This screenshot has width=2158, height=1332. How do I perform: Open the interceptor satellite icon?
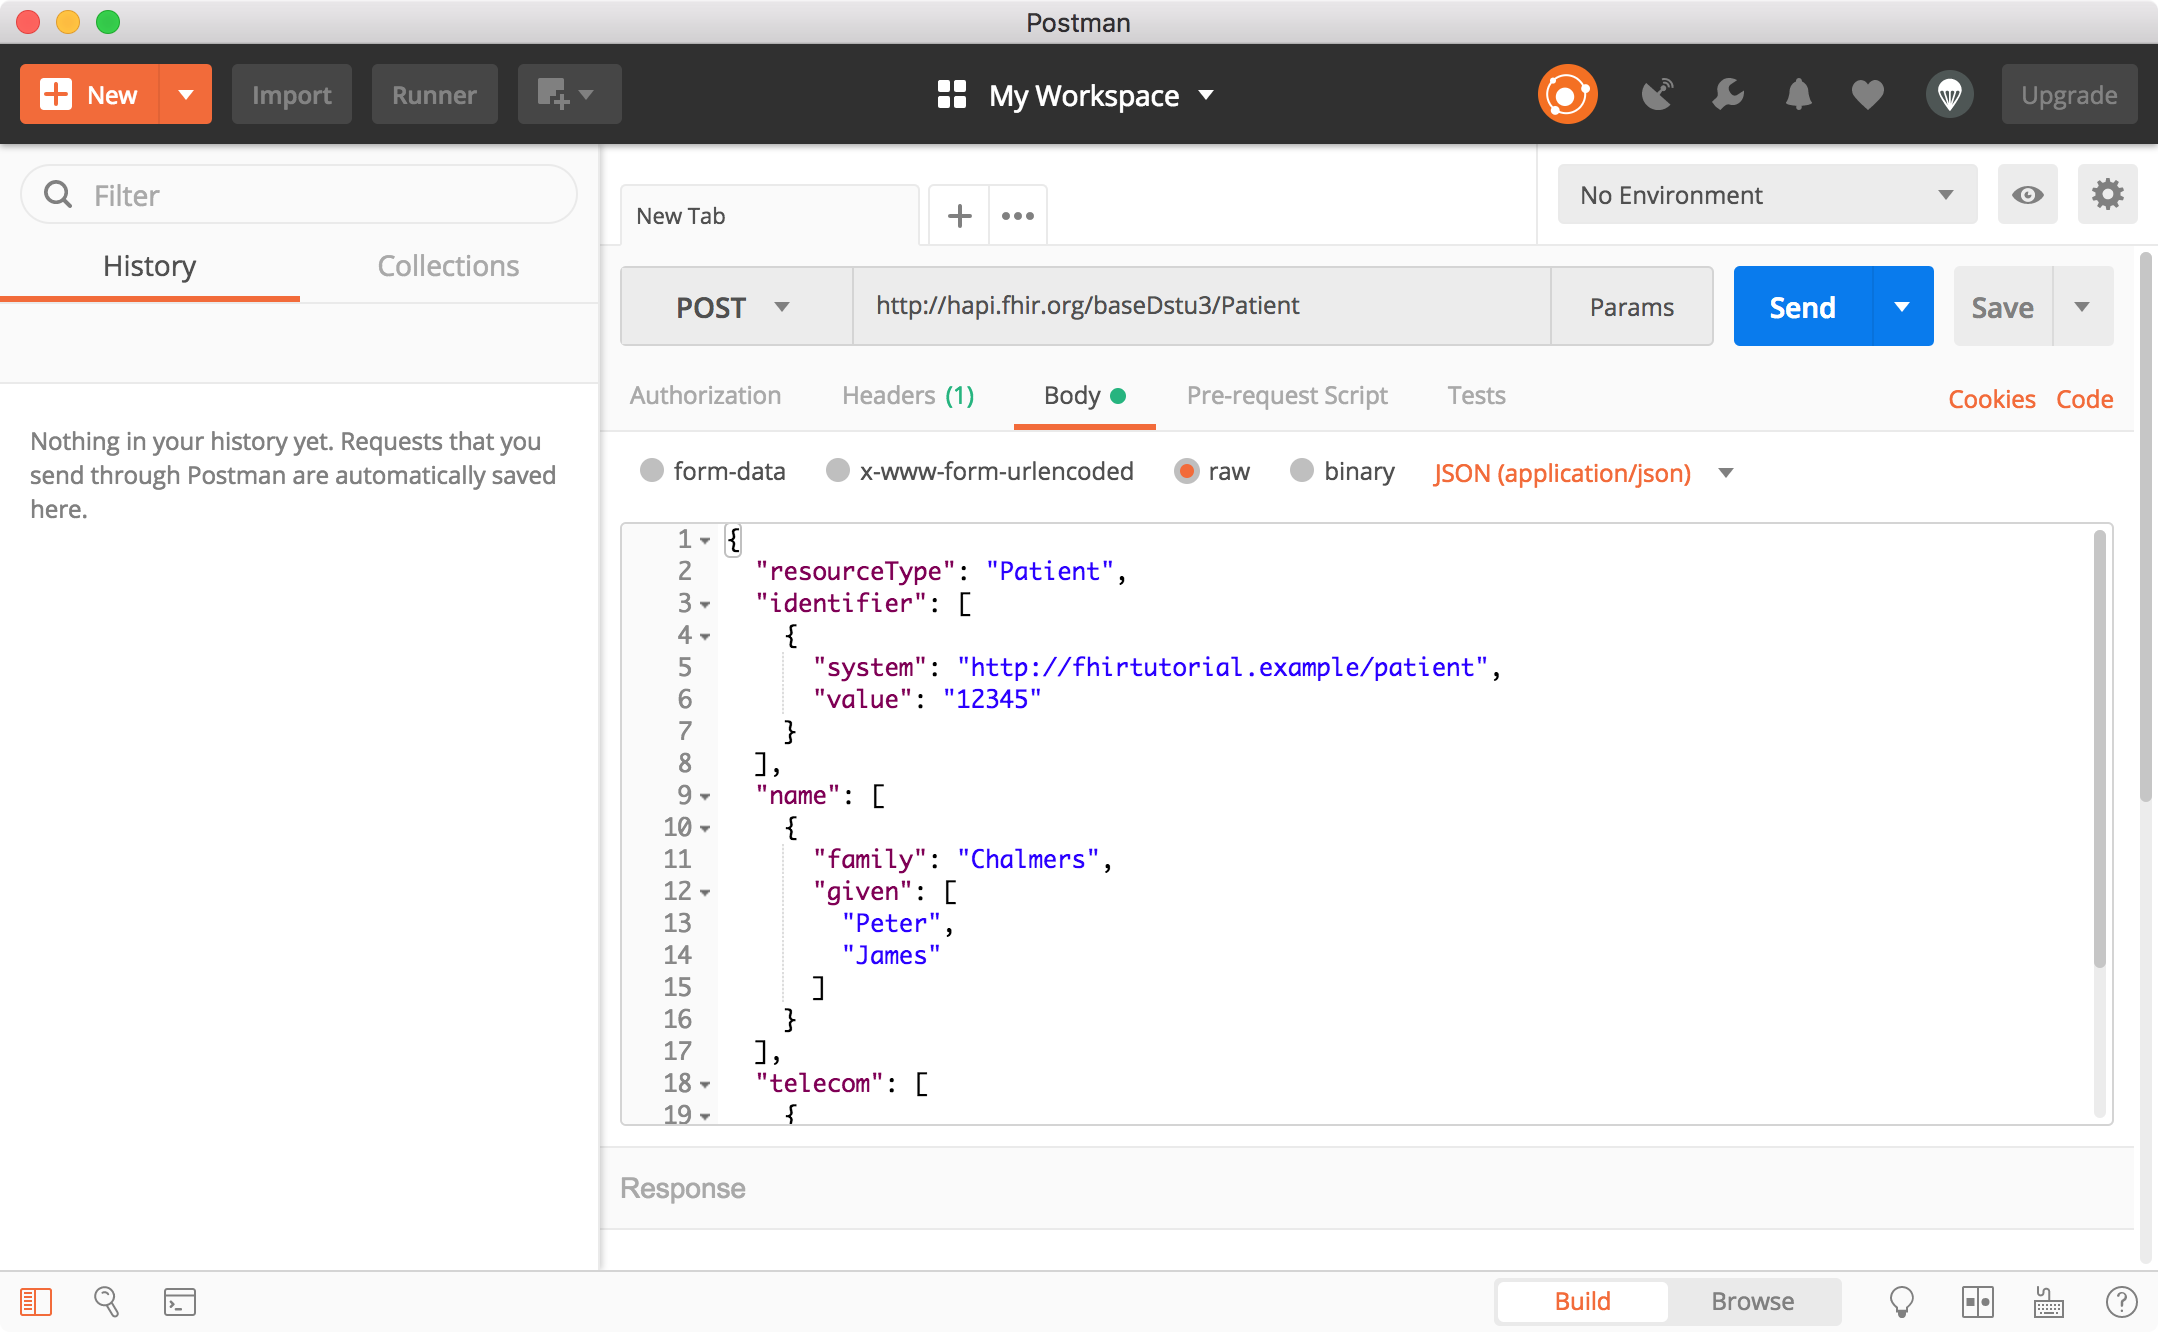tap(1657, 95)
